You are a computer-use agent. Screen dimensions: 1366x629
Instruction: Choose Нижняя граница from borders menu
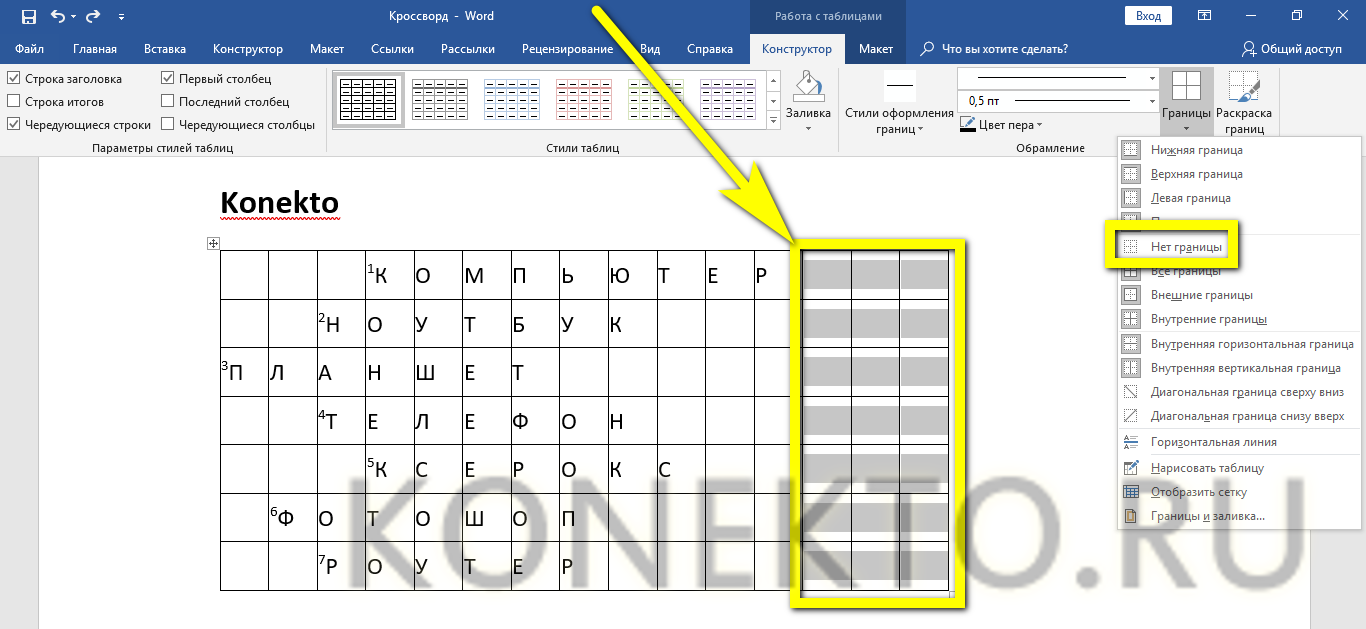click(x=1239, y=150)
